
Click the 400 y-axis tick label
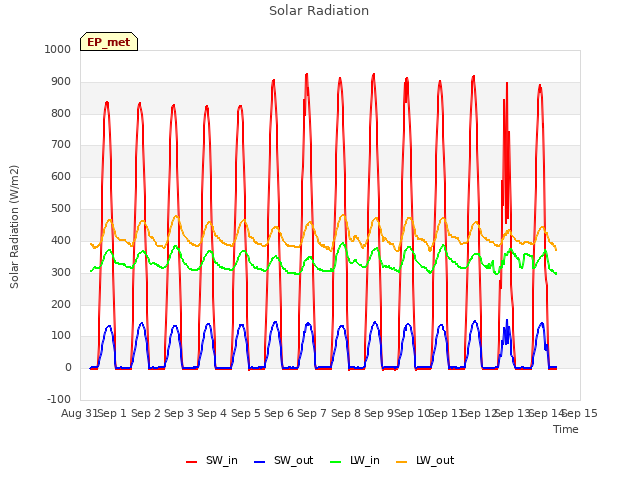pyautogui.click(x=61, y=240)
